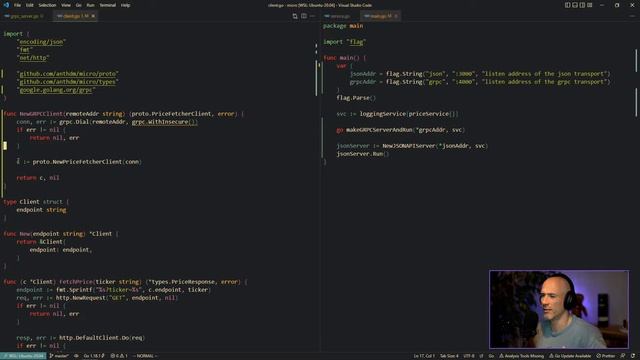Click the "net/http" import path

tap(33, 58)
